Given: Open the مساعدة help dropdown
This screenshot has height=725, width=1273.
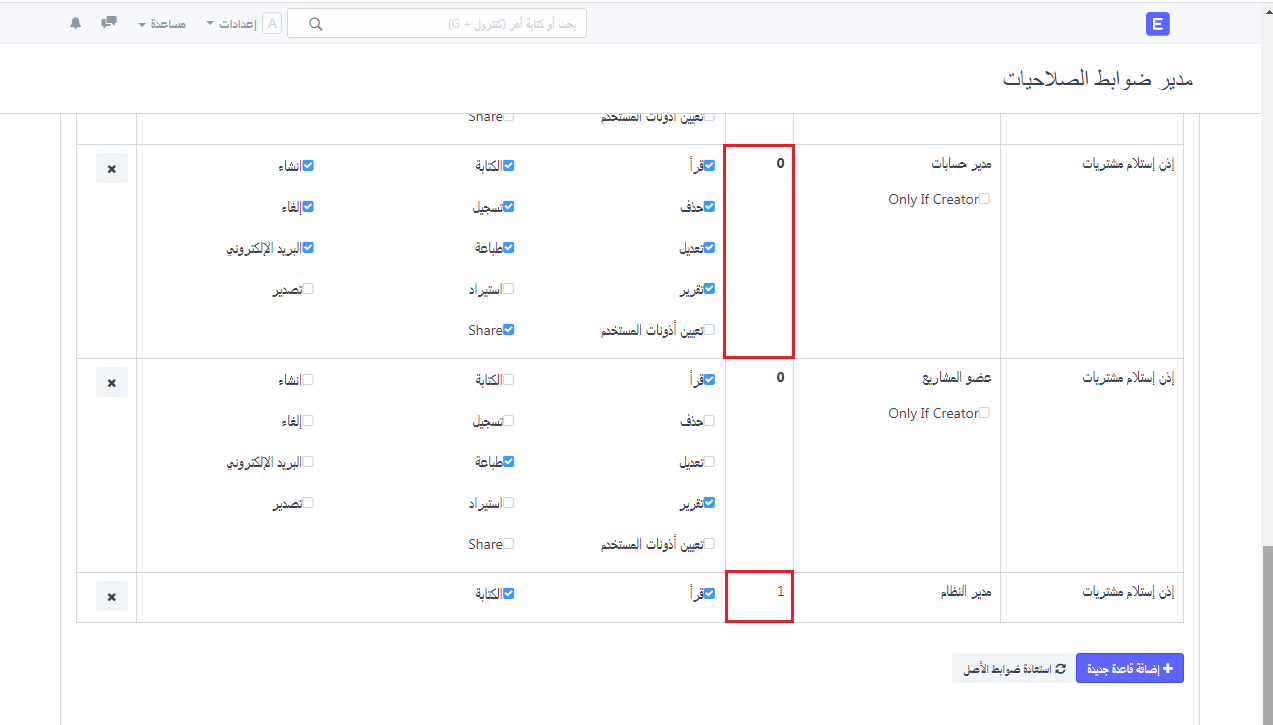Looking at the screenshot, I should 161,23.
